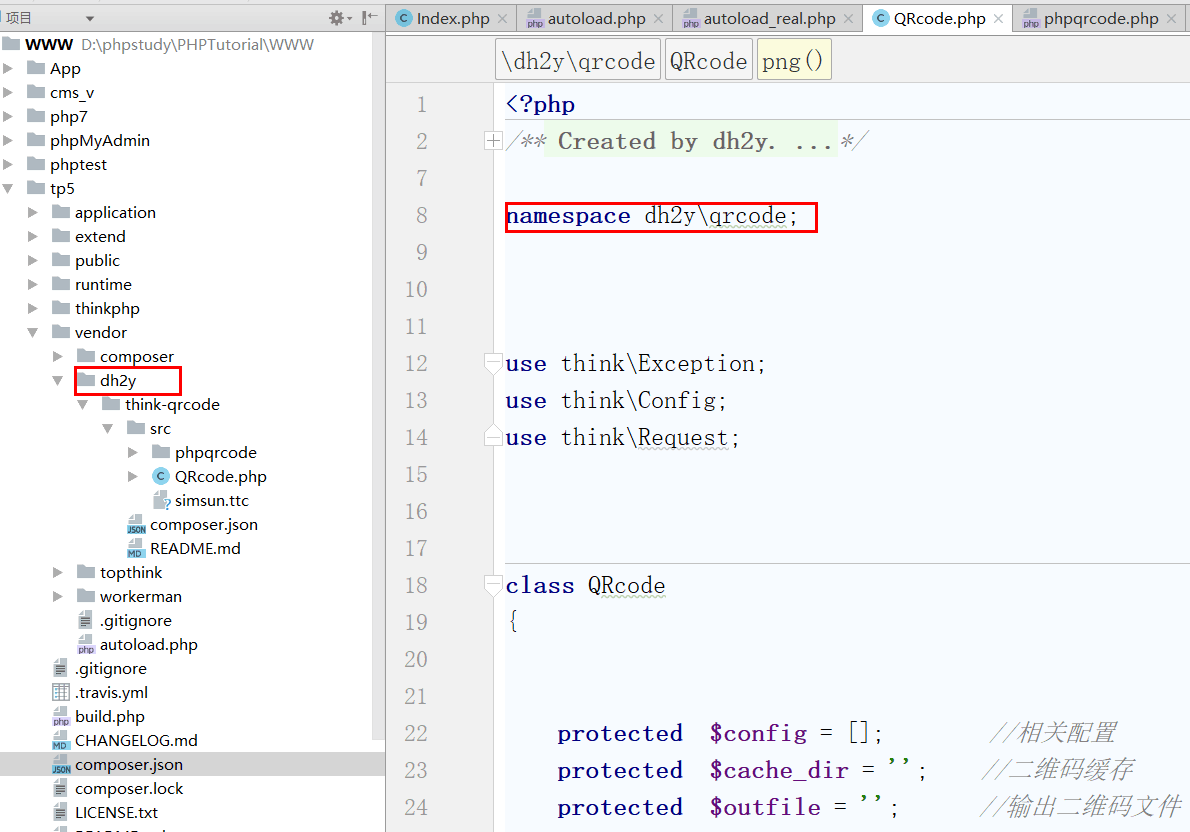
Task: Click the collapse-all icon in project panel
Action: pyautogui.click(x=369, y=17)
